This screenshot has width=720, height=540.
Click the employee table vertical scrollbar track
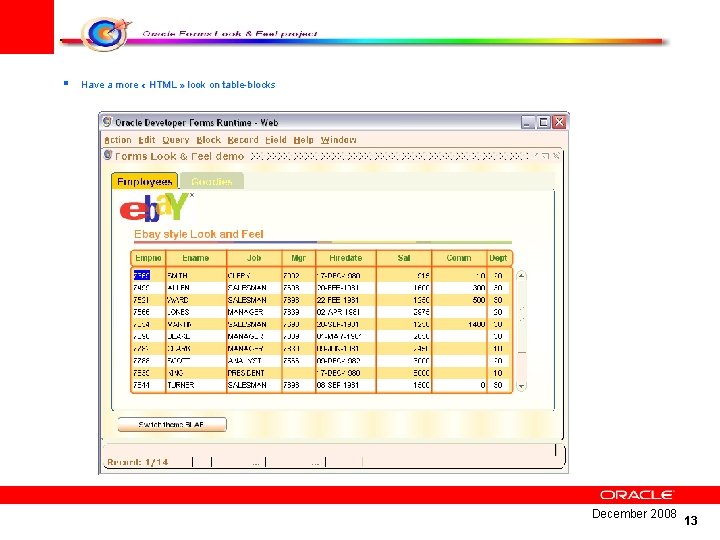pos(521,331)
